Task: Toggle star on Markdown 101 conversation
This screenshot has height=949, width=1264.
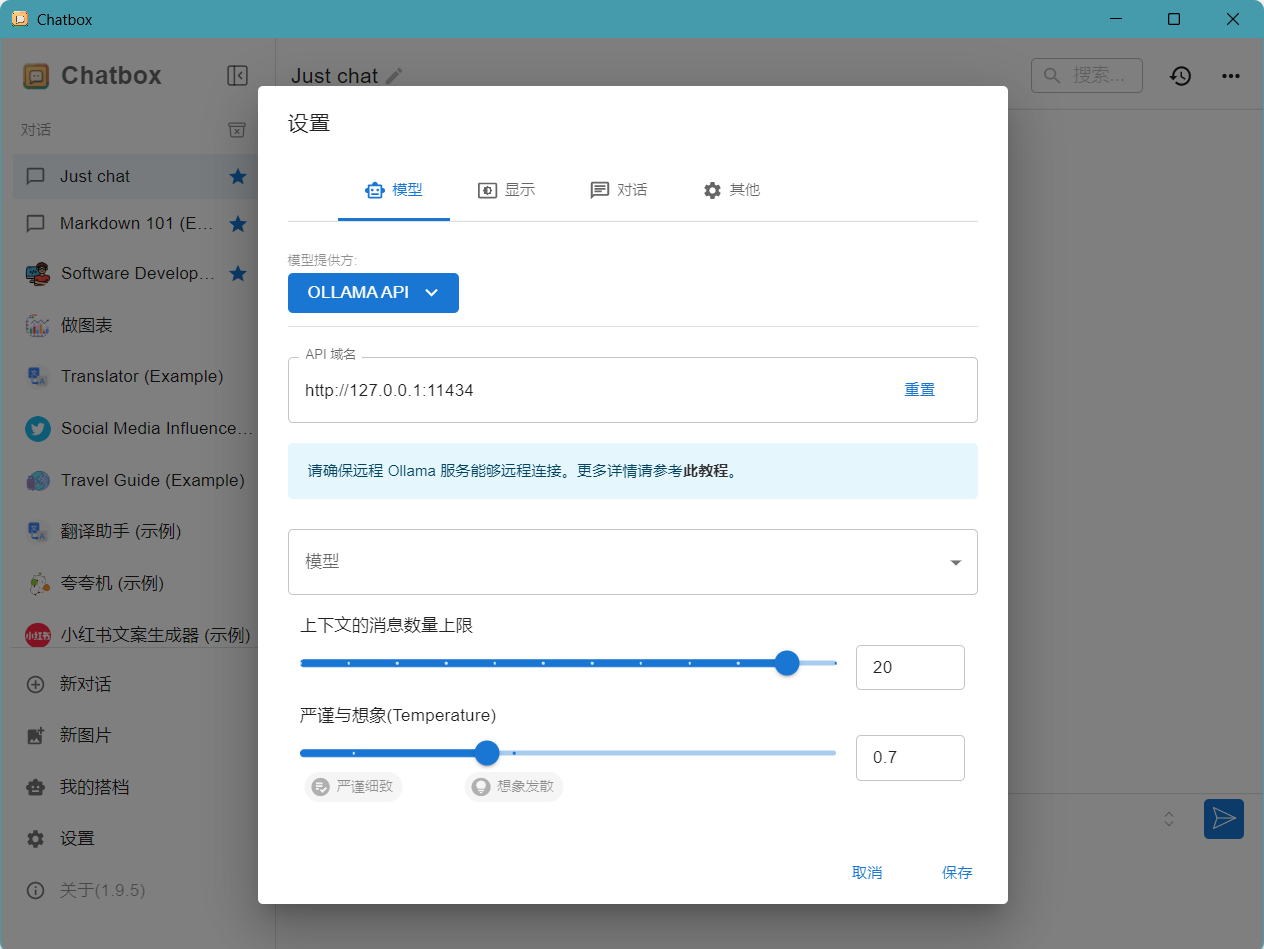Action: click(238, 224)
